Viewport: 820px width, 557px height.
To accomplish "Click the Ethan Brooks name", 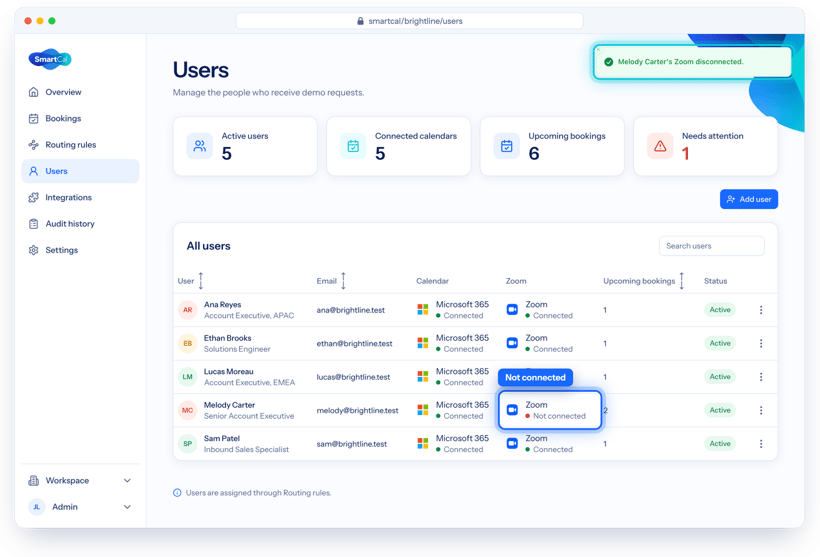I will click(x=227, y=338).
